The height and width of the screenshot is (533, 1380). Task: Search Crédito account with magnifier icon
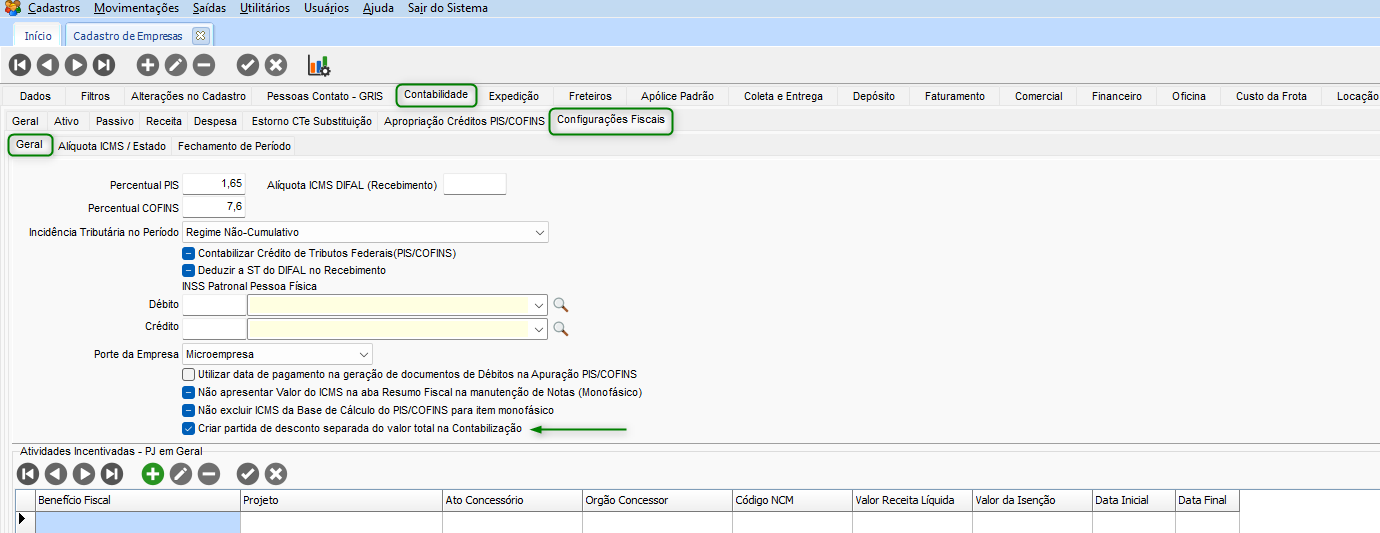[561, 328]
